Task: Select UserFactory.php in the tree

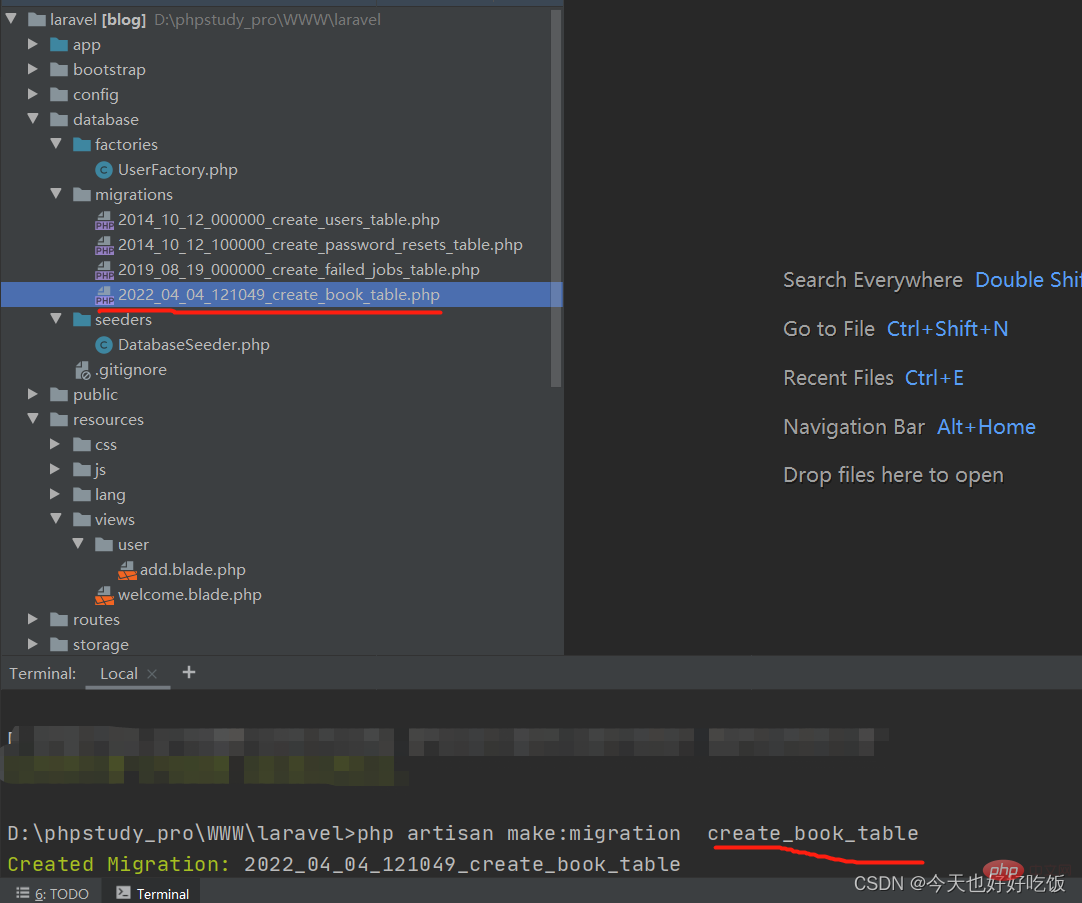Action: point(177,170)
